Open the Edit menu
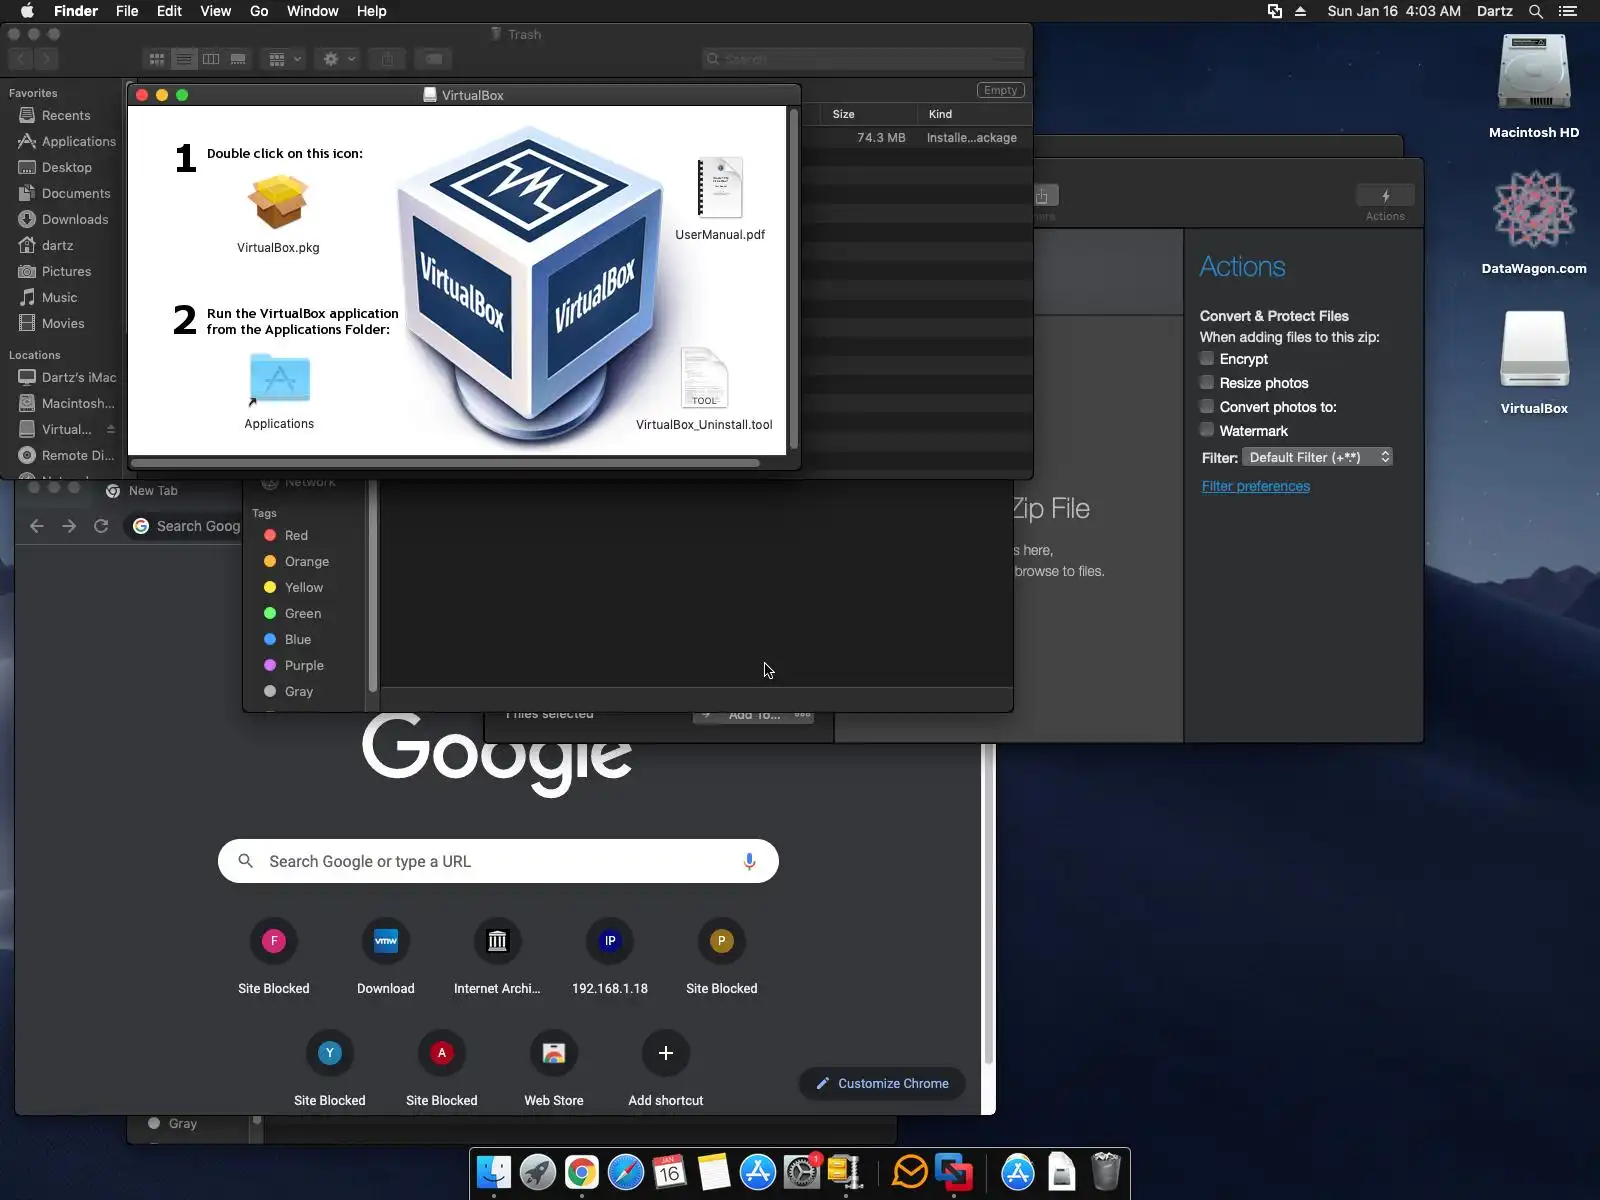The height and width of the screenshot is (1200, 1600). point(169,11)
